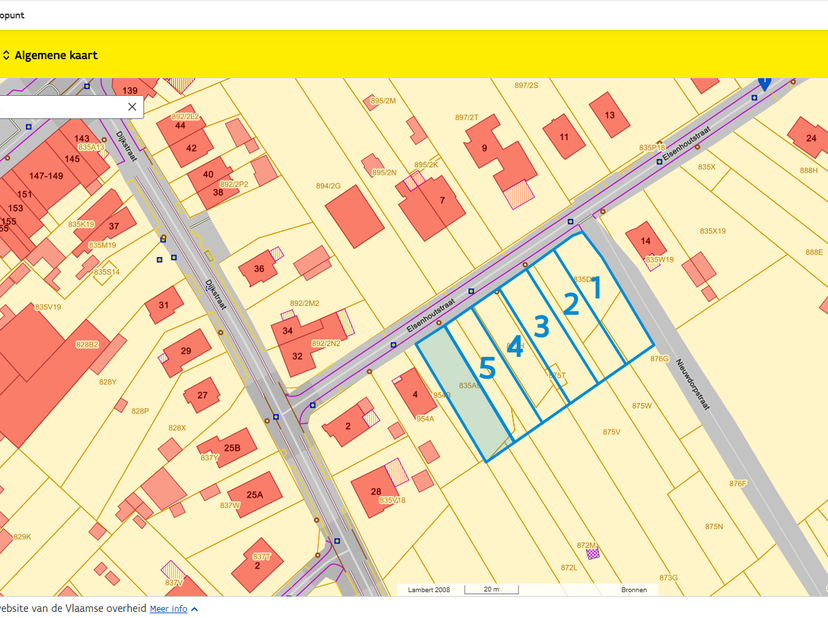This screenshot has height=618, width=828.
Task: Clear the search box with the X
Action: tap(132, 107)
